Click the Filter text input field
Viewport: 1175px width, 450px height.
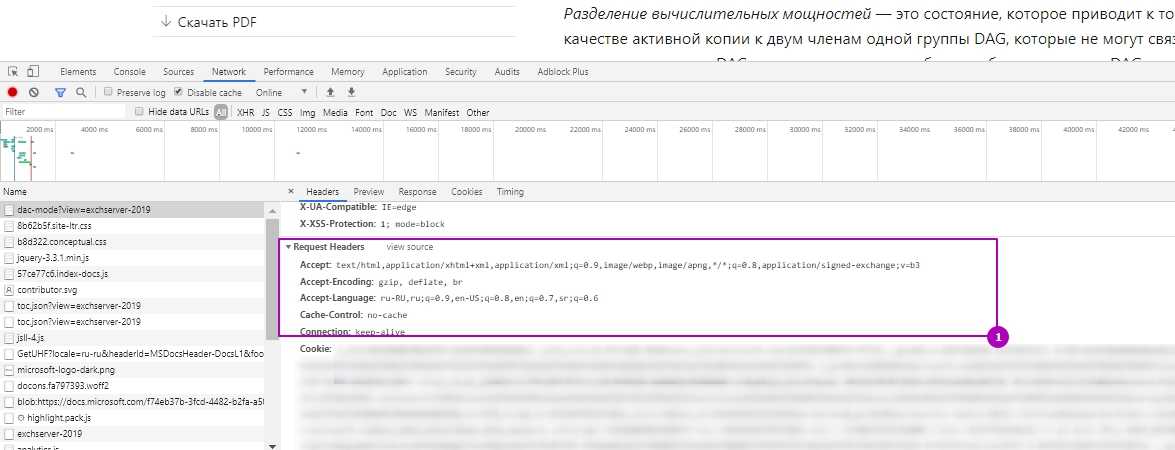click(x=62, y=112)
